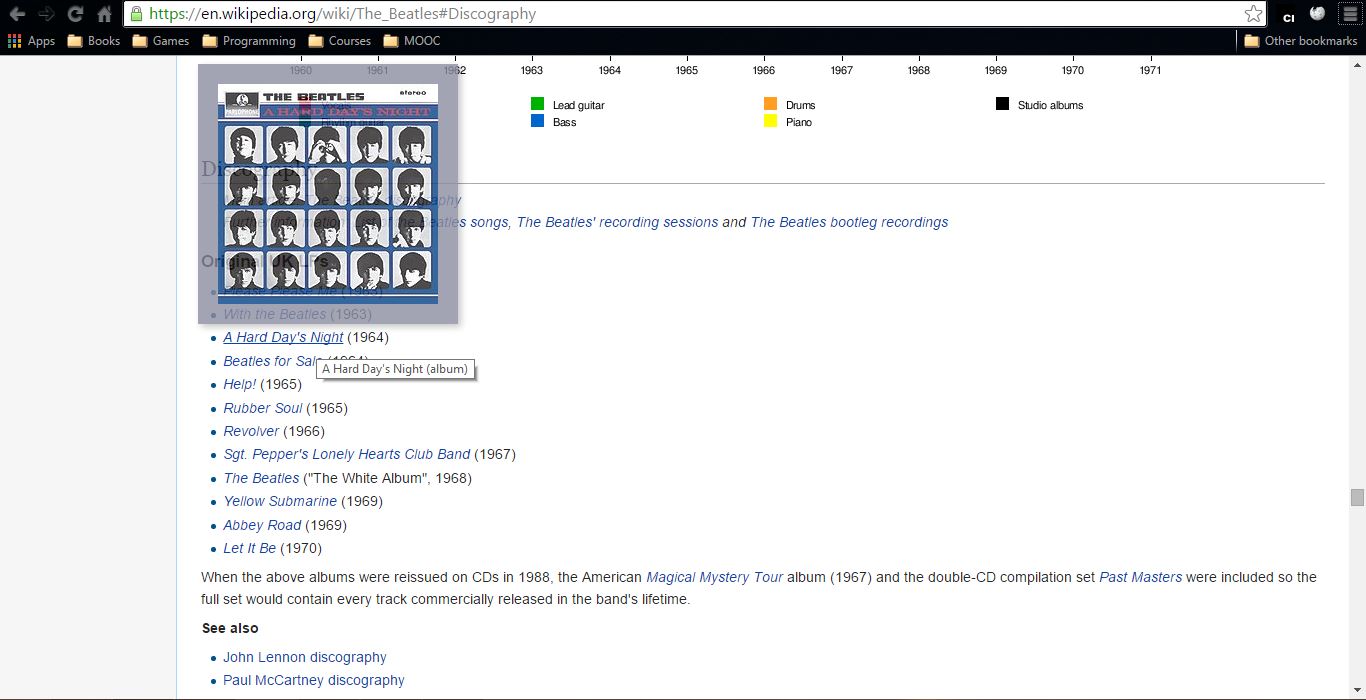This screenshot has width=1366, height=700.
Task: Open the Help! album link
Action: (x=240, y=384)
